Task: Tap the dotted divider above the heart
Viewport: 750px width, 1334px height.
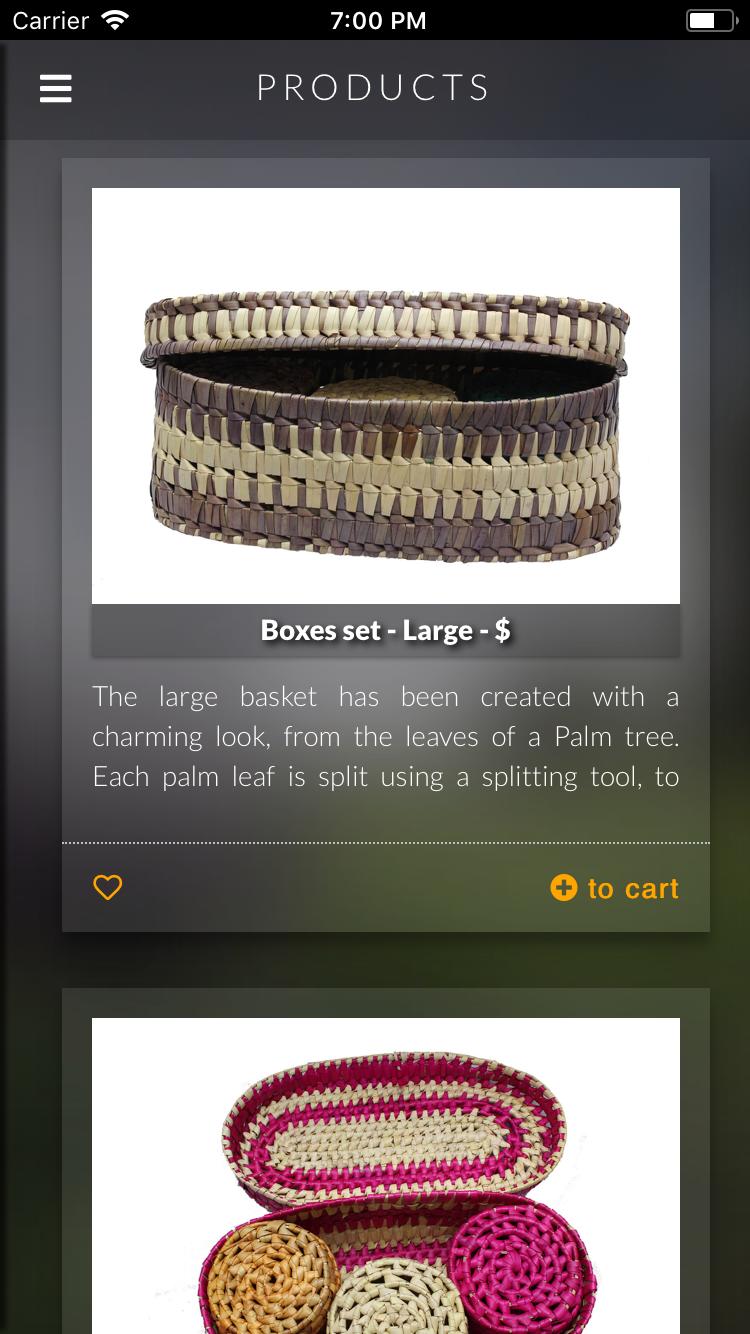Action: click(x=386, y=843)
